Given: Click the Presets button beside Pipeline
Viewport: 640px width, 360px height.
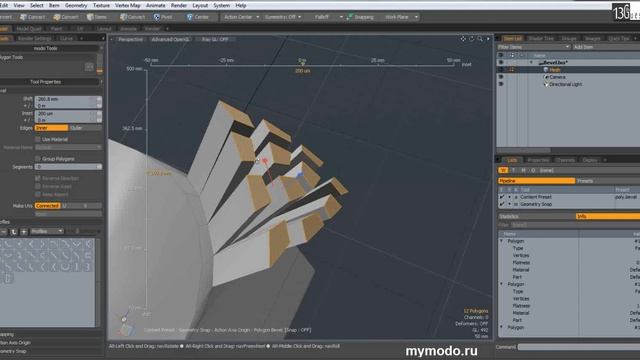Looking at the screenshot, I should [x=608, y=181].
